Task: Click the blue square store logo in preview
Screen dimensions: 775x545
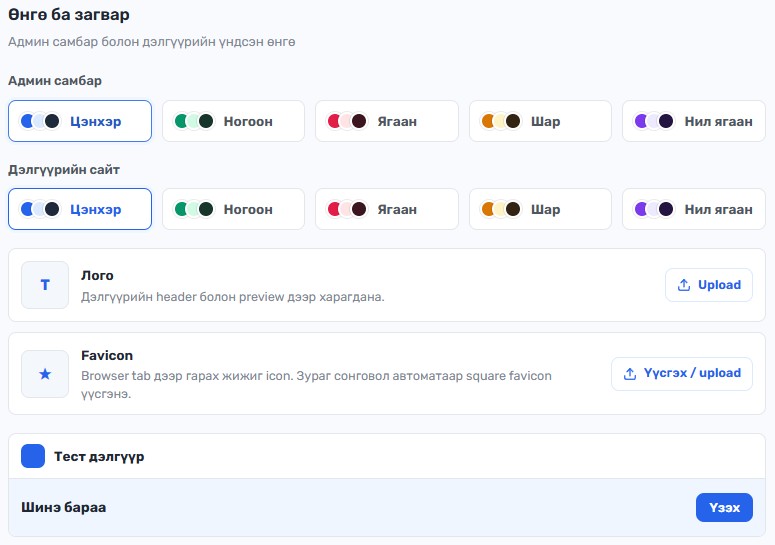Action: tap(33, 456)
